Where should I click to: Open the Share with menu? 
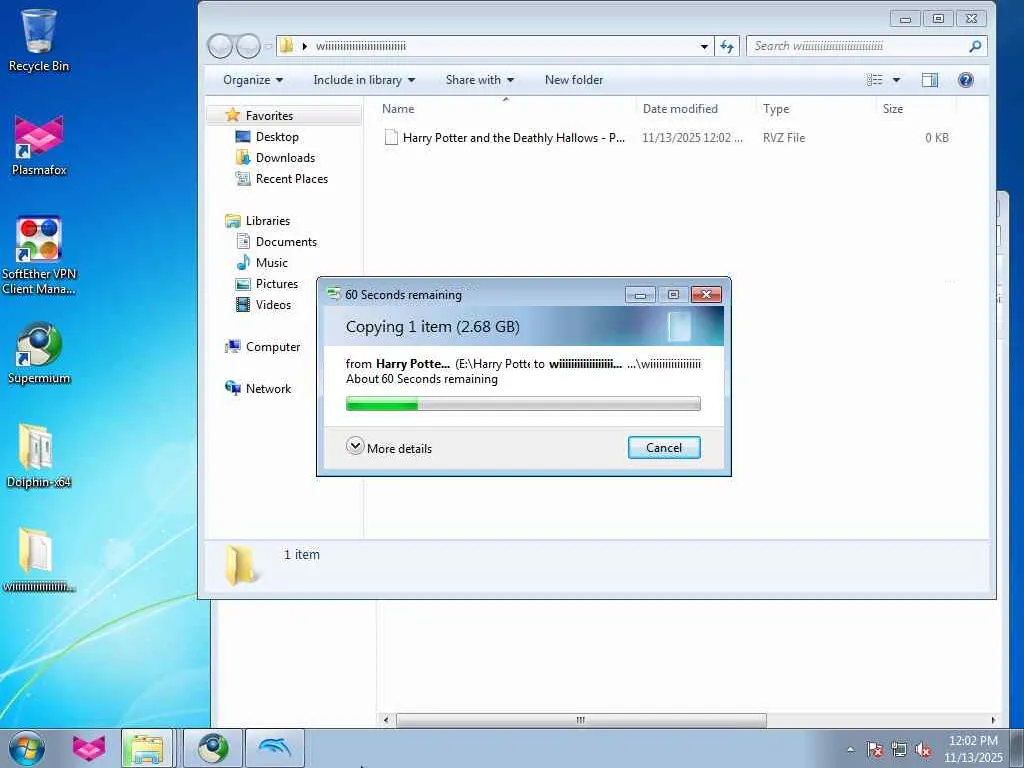click(x=479, y=80)
